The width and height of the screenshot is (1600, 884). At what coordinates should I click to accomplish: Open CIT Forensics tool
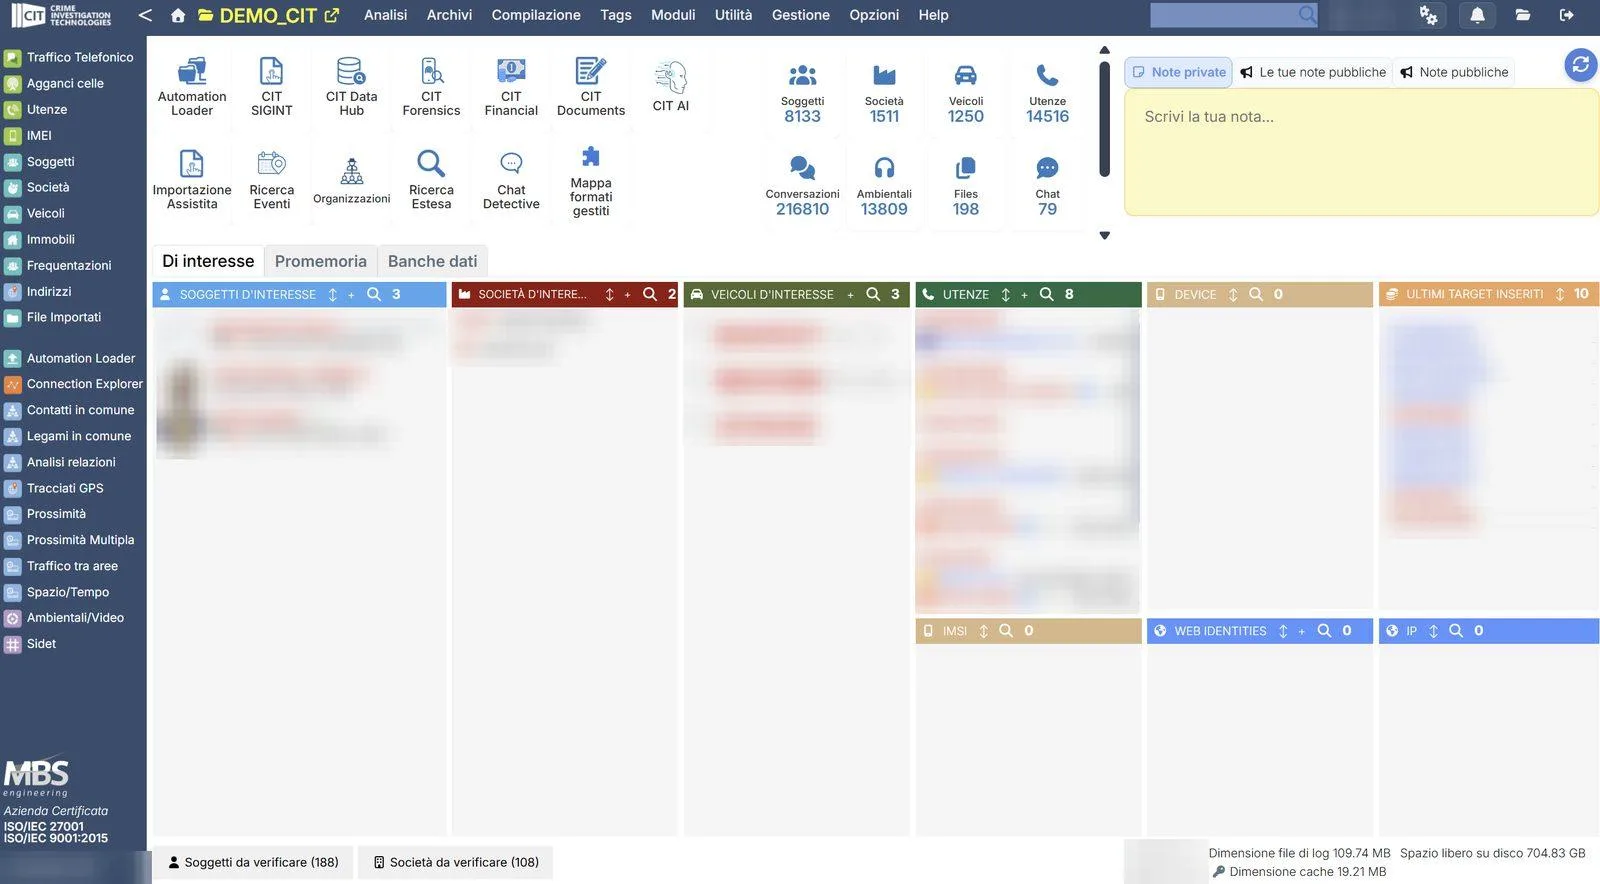(x=431, y=88)
